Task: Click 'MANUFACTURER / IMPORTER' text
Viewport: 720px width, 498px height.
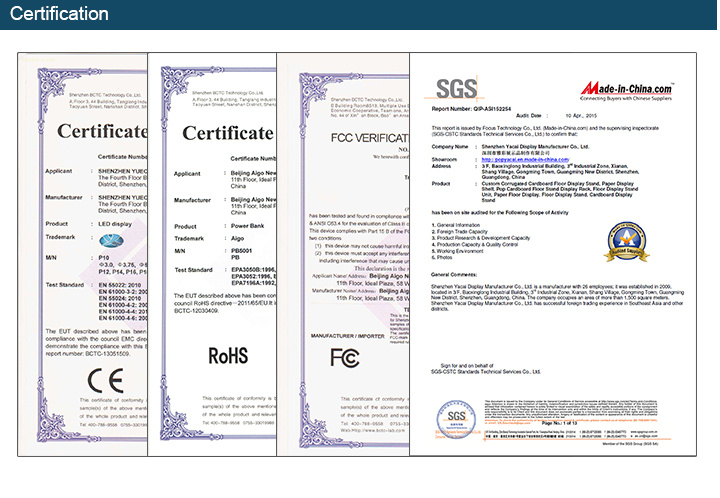Action: (x=348, y=336)
